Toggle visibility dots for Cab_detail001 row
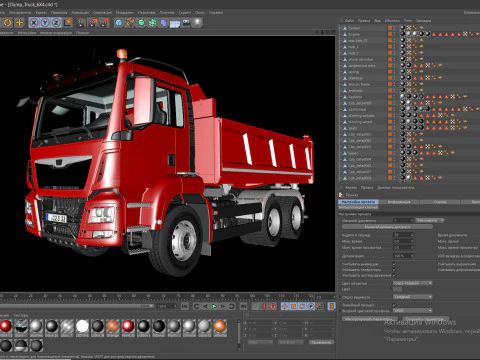Viewport: 480px width, 360px height. [394, 134]
